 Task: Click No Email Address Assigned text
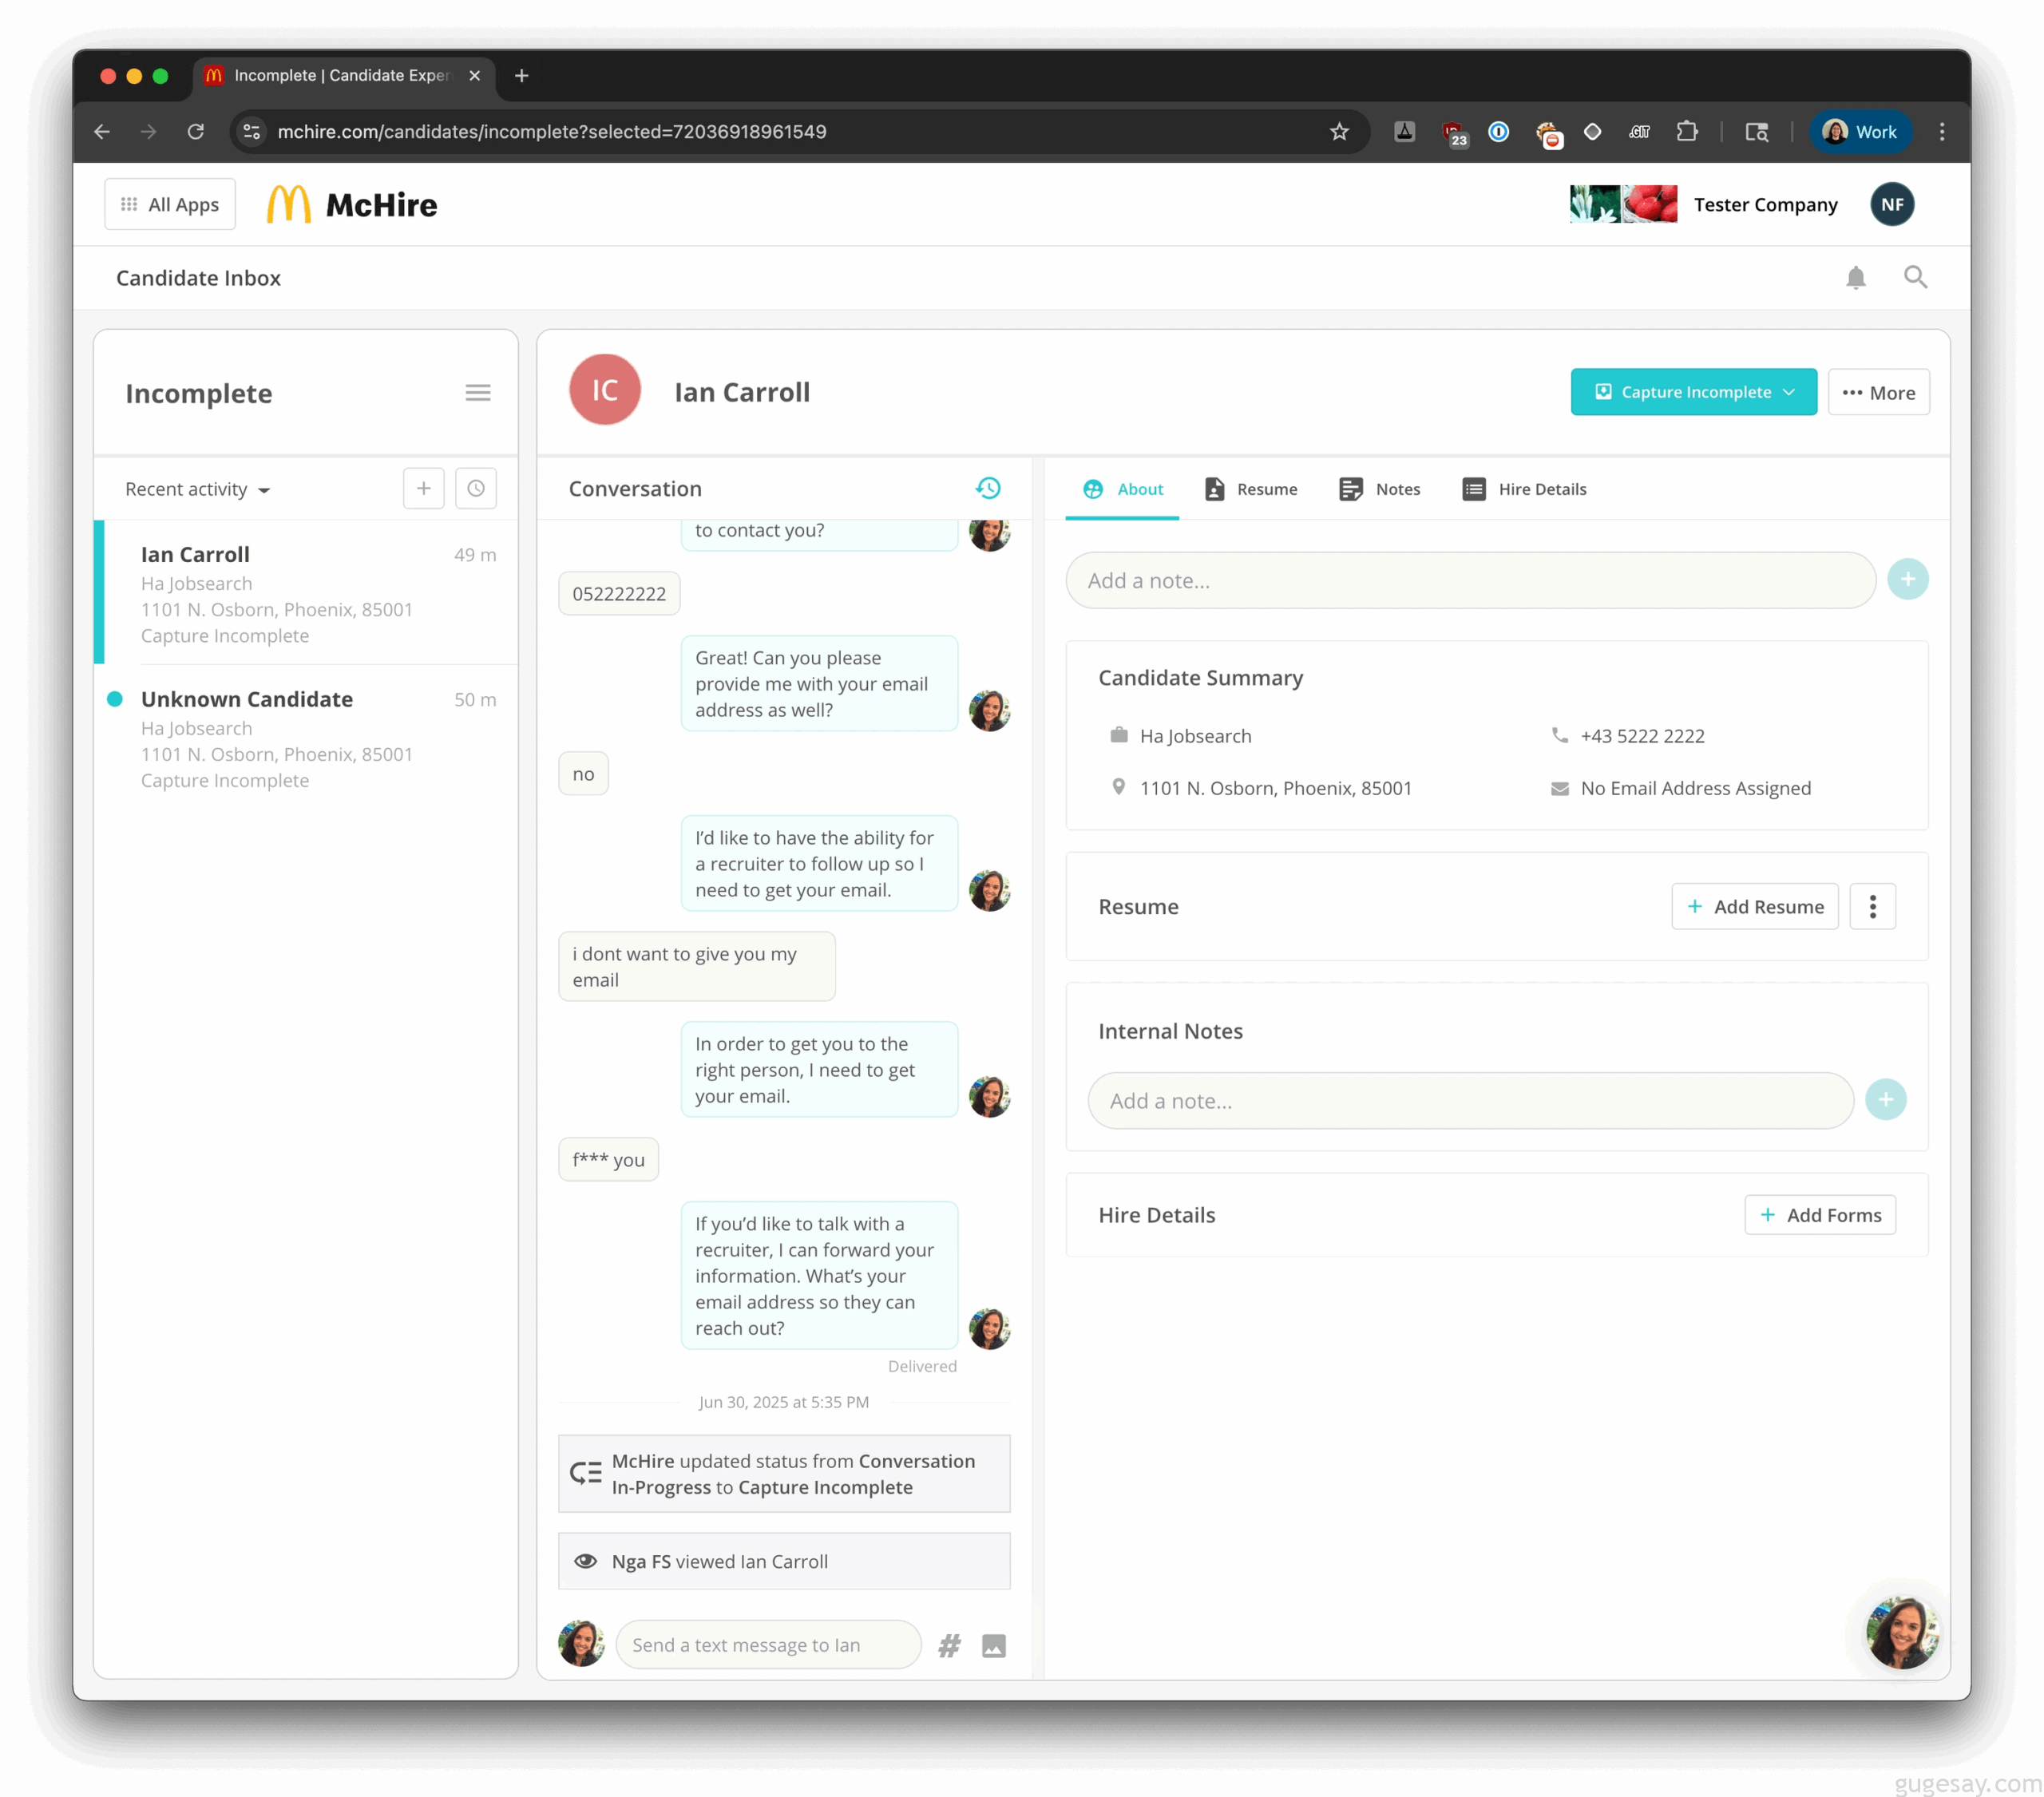1695,788
